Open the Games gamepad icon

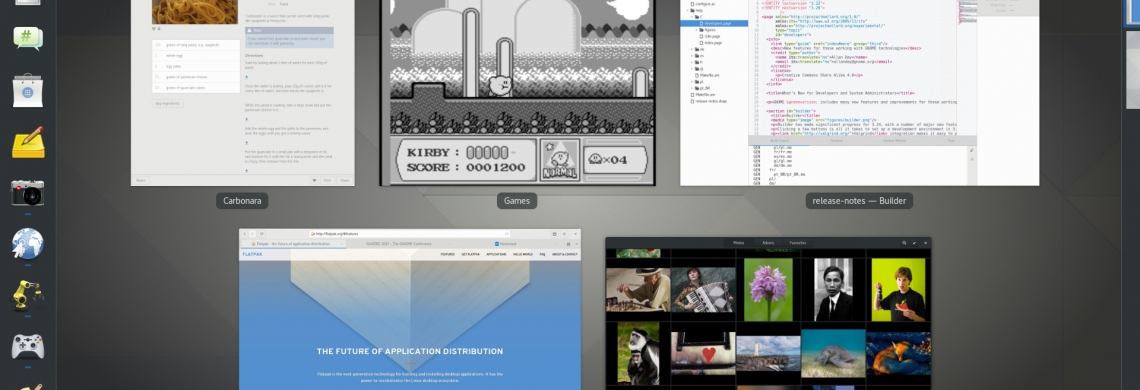pos(28,346)
